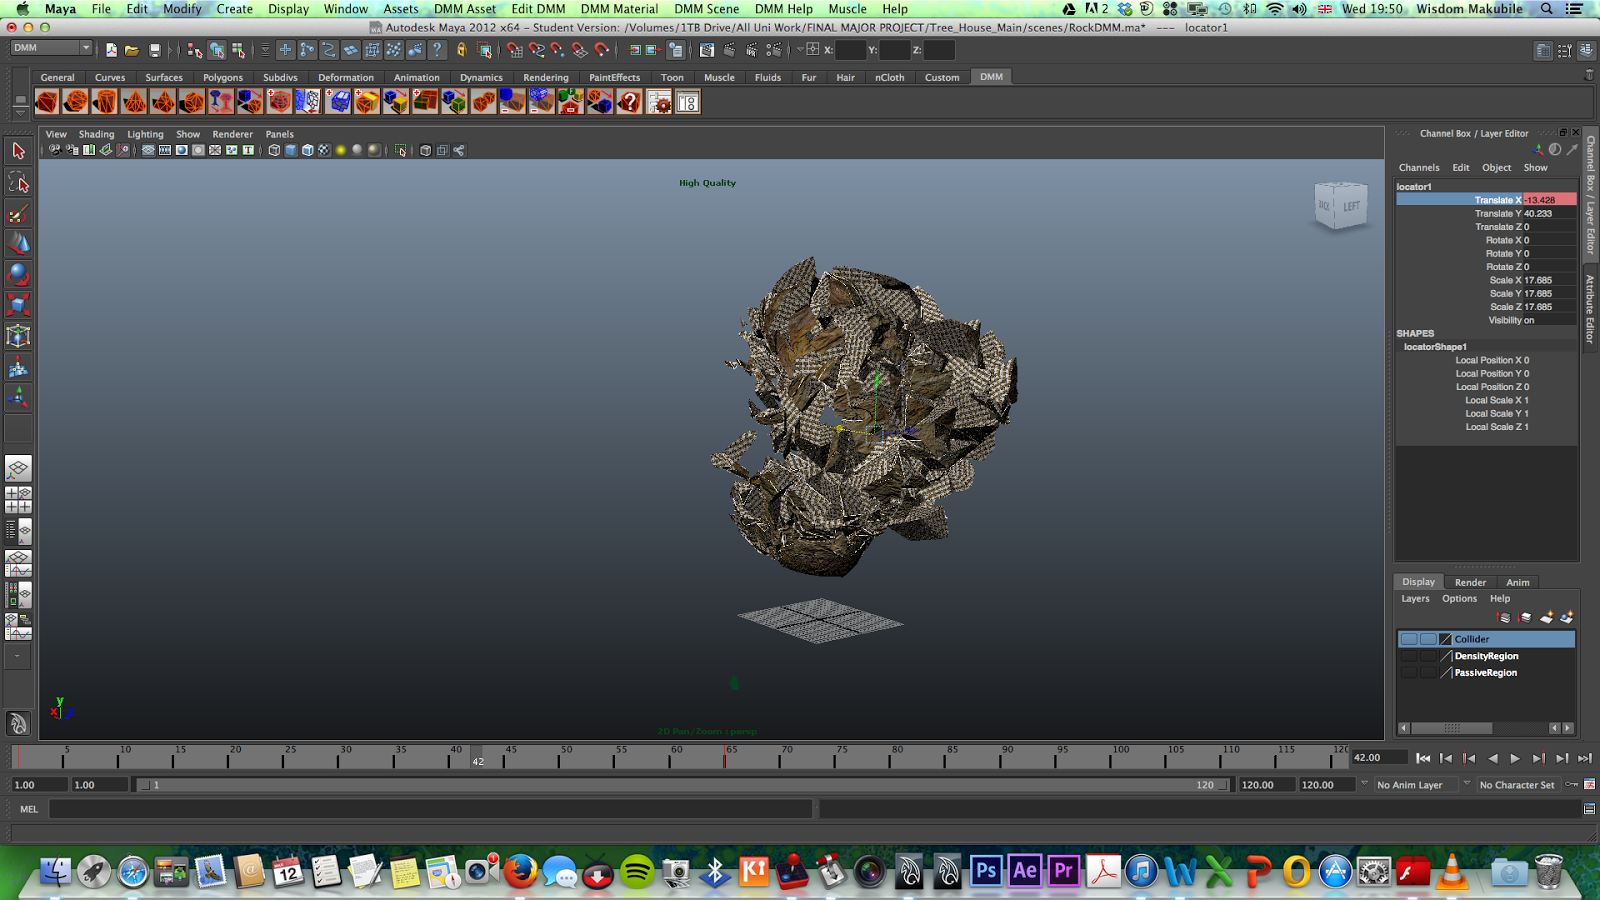Toggle visibility of the Collider layer
Screen dimensions: 1600x900
click(x=1409, y=639)
